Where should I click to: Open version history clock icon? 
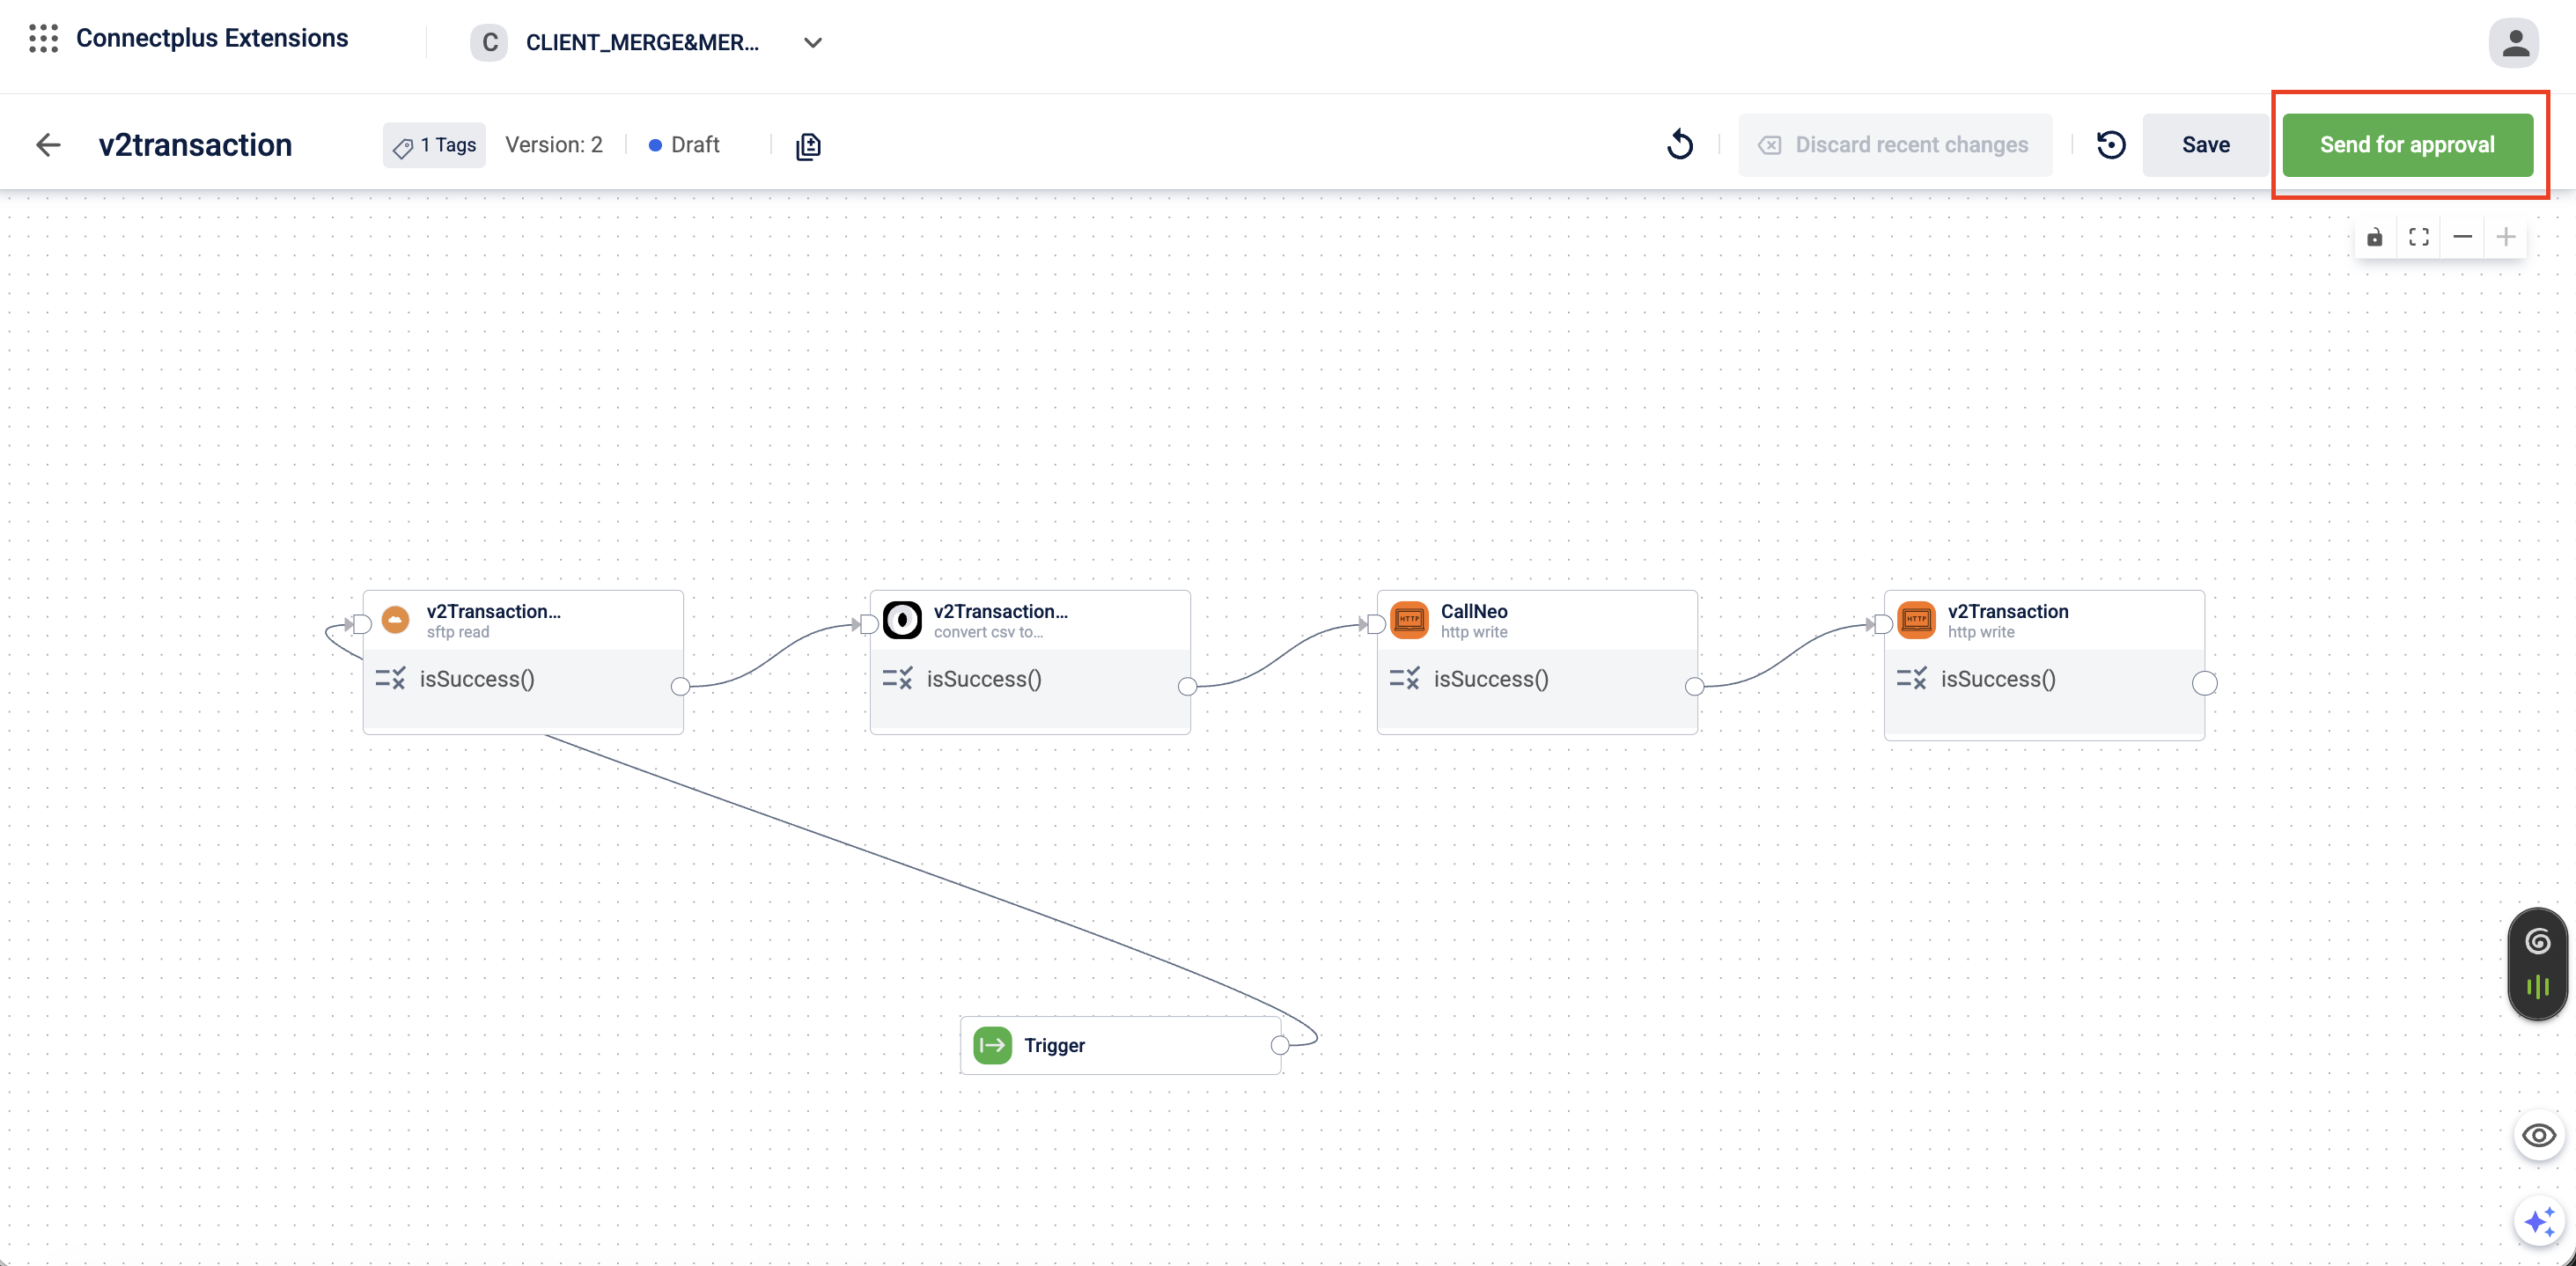pyautogui.click(x=2111, y=145)
